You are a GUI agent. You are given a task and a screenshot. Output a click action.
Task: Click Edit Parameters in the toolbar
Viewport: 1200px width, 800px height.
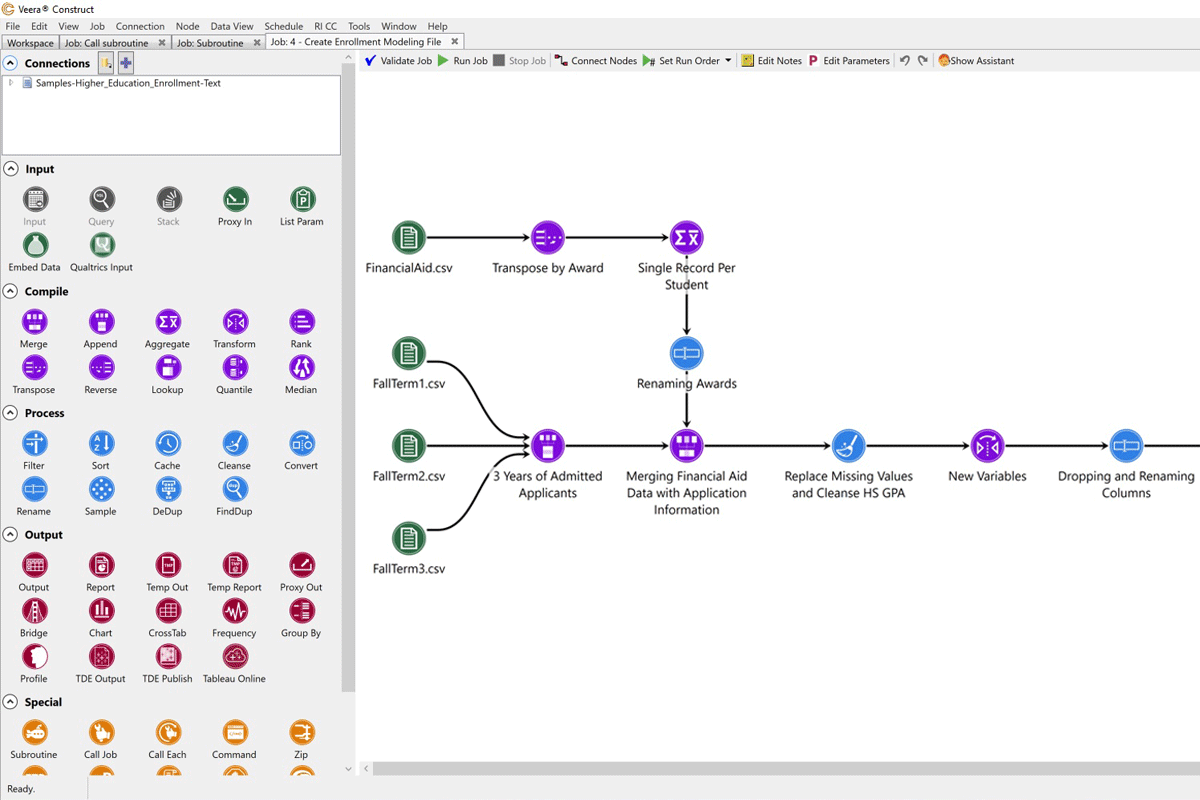(849, 61)
